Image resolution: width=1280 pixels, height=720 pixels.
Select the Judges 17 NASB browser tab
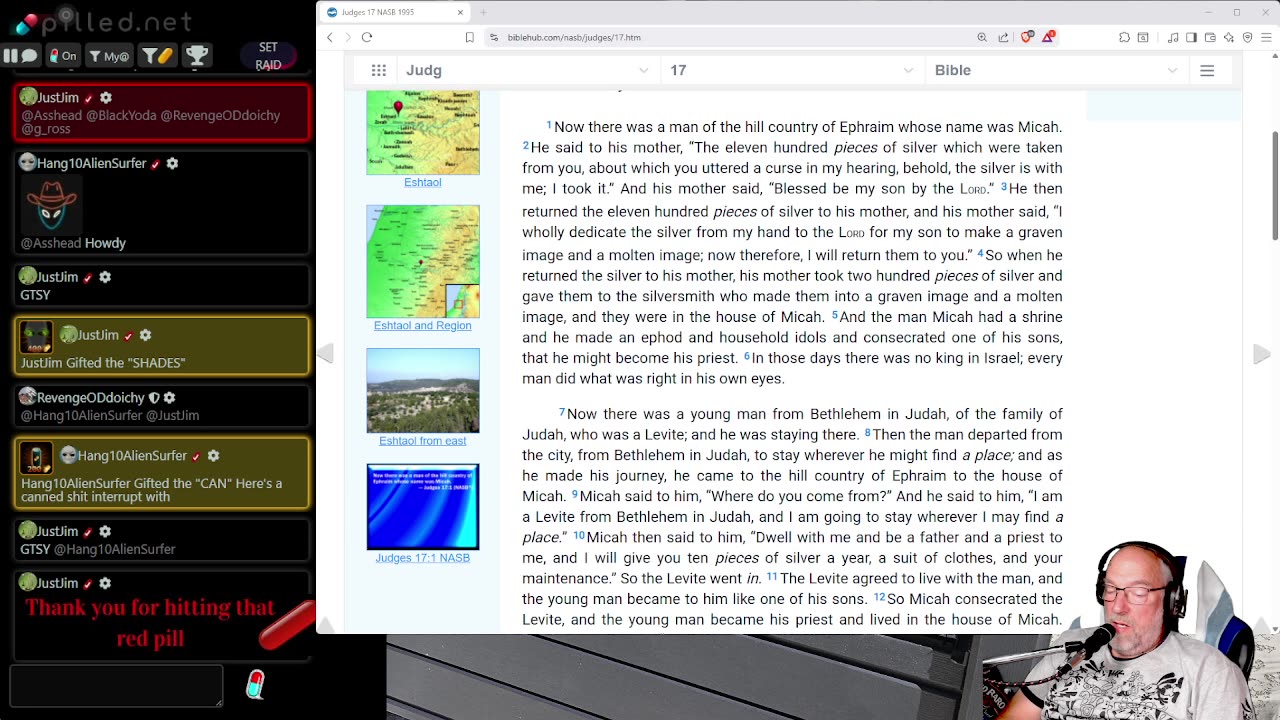(x=396, y=12)
